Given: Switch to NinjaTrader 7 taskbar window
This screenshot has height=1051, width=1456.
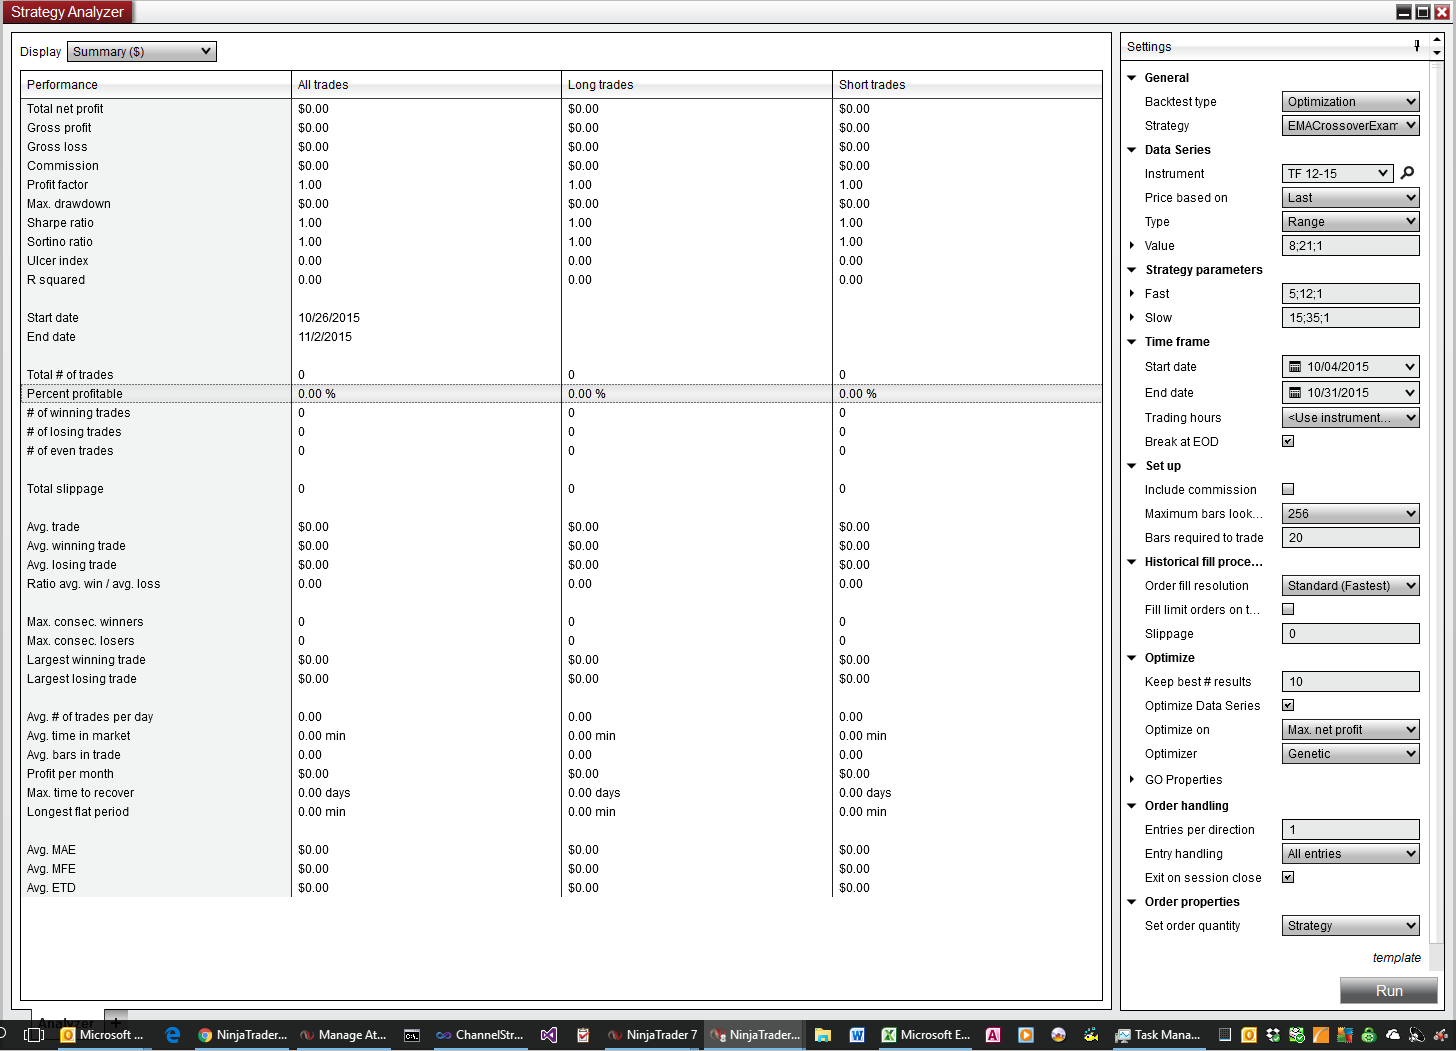Looking at the screenshot, I should click(x=652, y=1035).
